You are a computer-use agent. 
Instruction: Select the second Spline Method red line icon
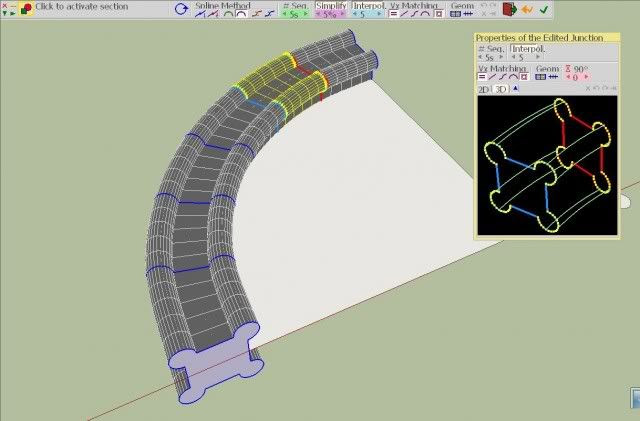click(x=213, y=14)
